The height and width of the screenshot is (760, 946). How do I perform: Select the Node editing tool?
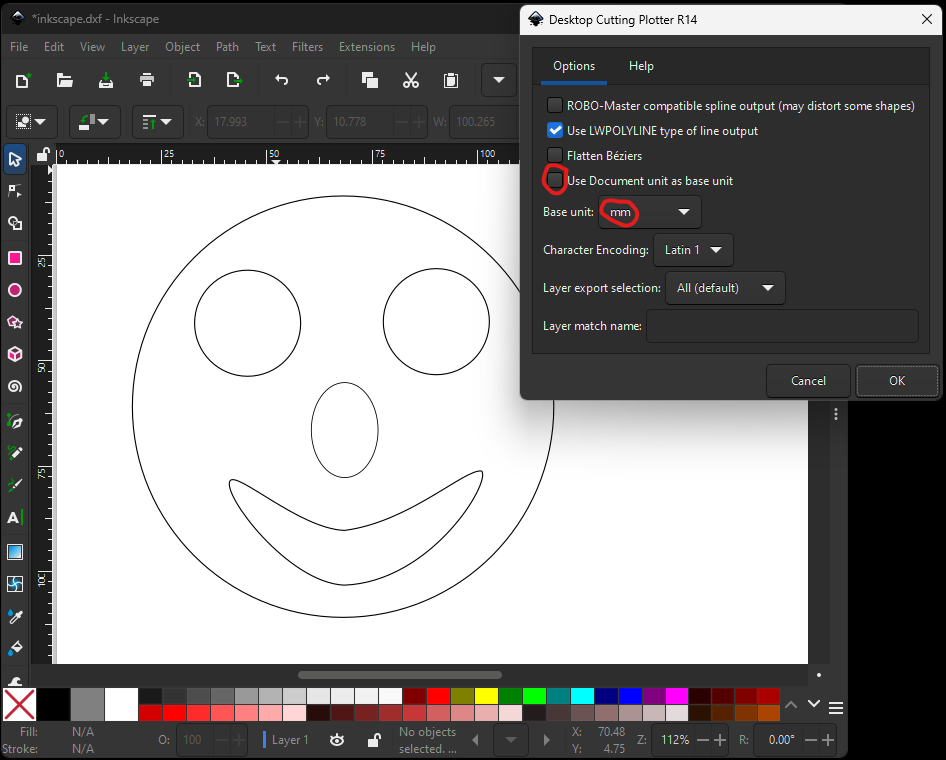[14, 190]
